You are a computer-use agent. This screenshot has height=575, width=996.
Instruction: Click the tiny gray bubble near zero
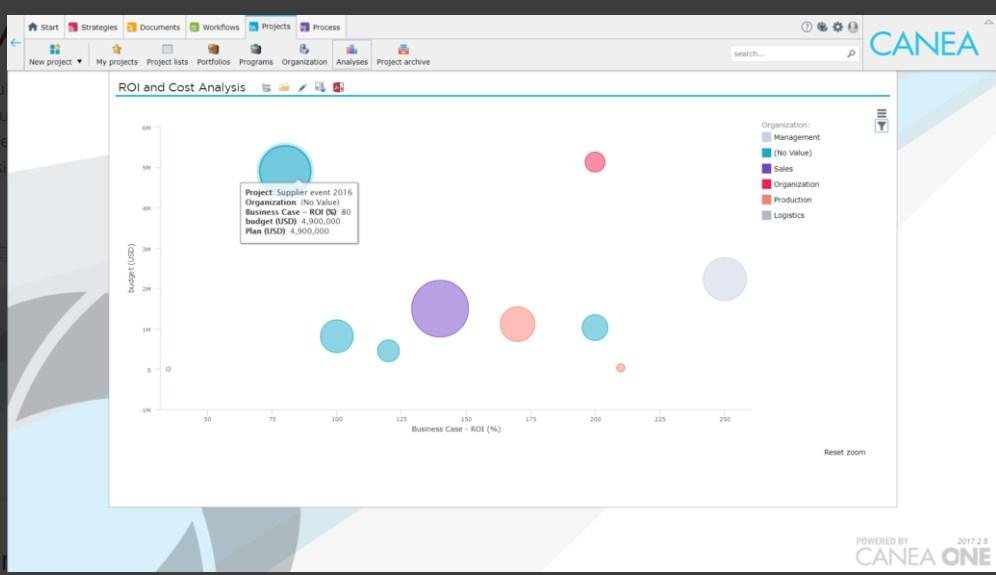coord(168,369)
